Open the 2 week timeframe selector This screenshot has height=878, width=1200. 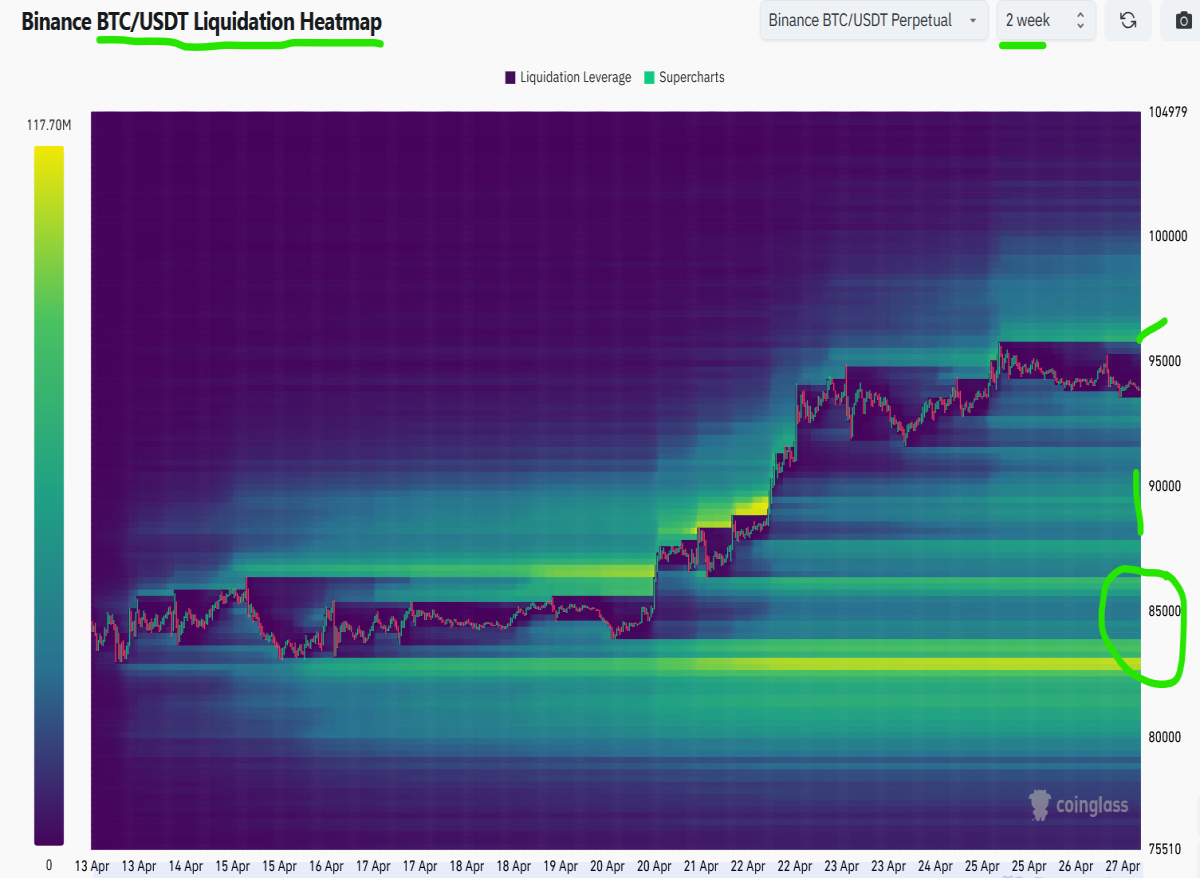1046,20
